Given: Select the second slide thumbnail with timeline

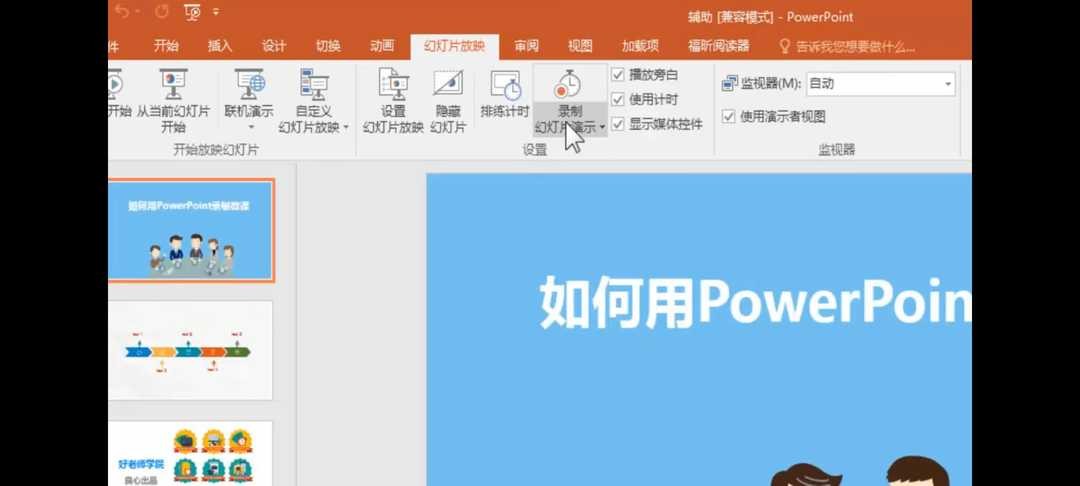Looking at the screenshot, I should pyautogui.click(x=190, y=350).
